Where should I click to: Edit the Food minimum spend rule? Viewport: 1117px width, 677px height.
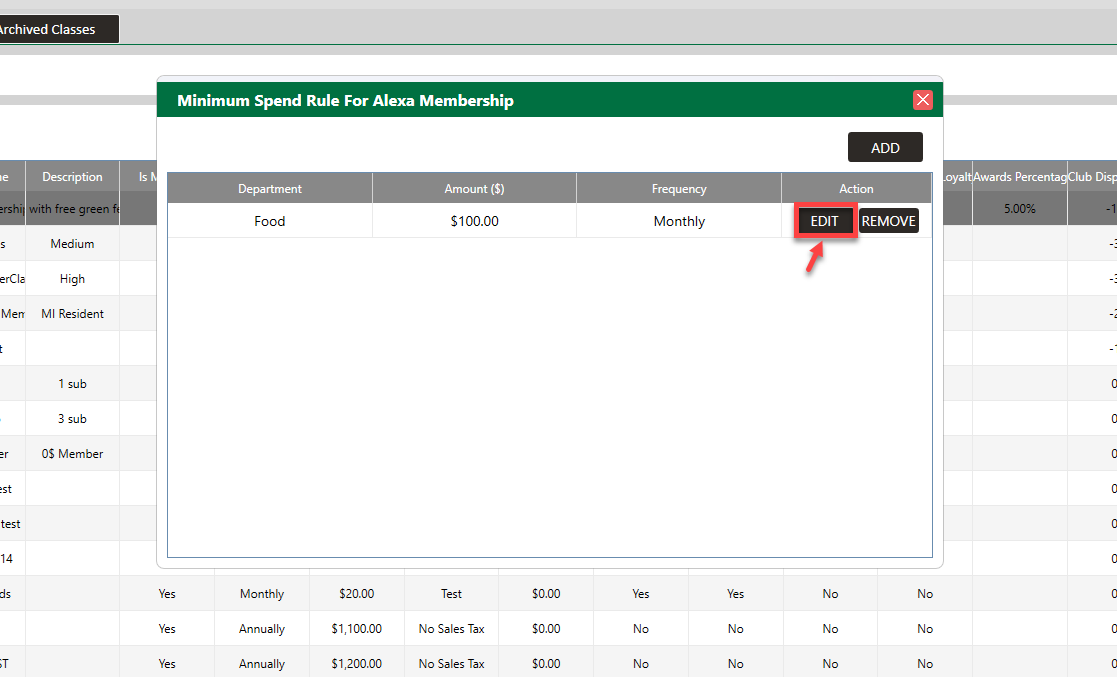(824, 221)
